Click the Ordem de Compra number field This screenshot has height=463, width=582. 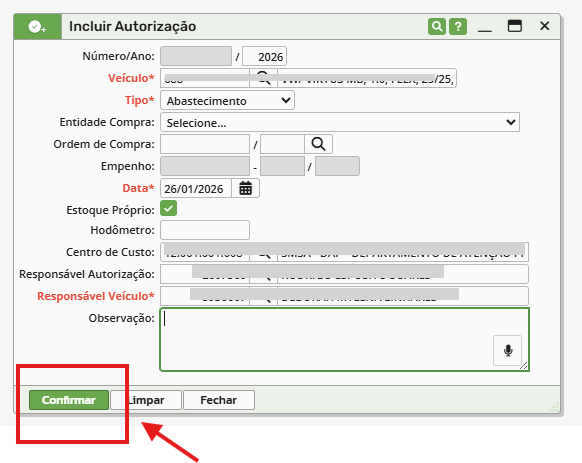click(205, 144)
